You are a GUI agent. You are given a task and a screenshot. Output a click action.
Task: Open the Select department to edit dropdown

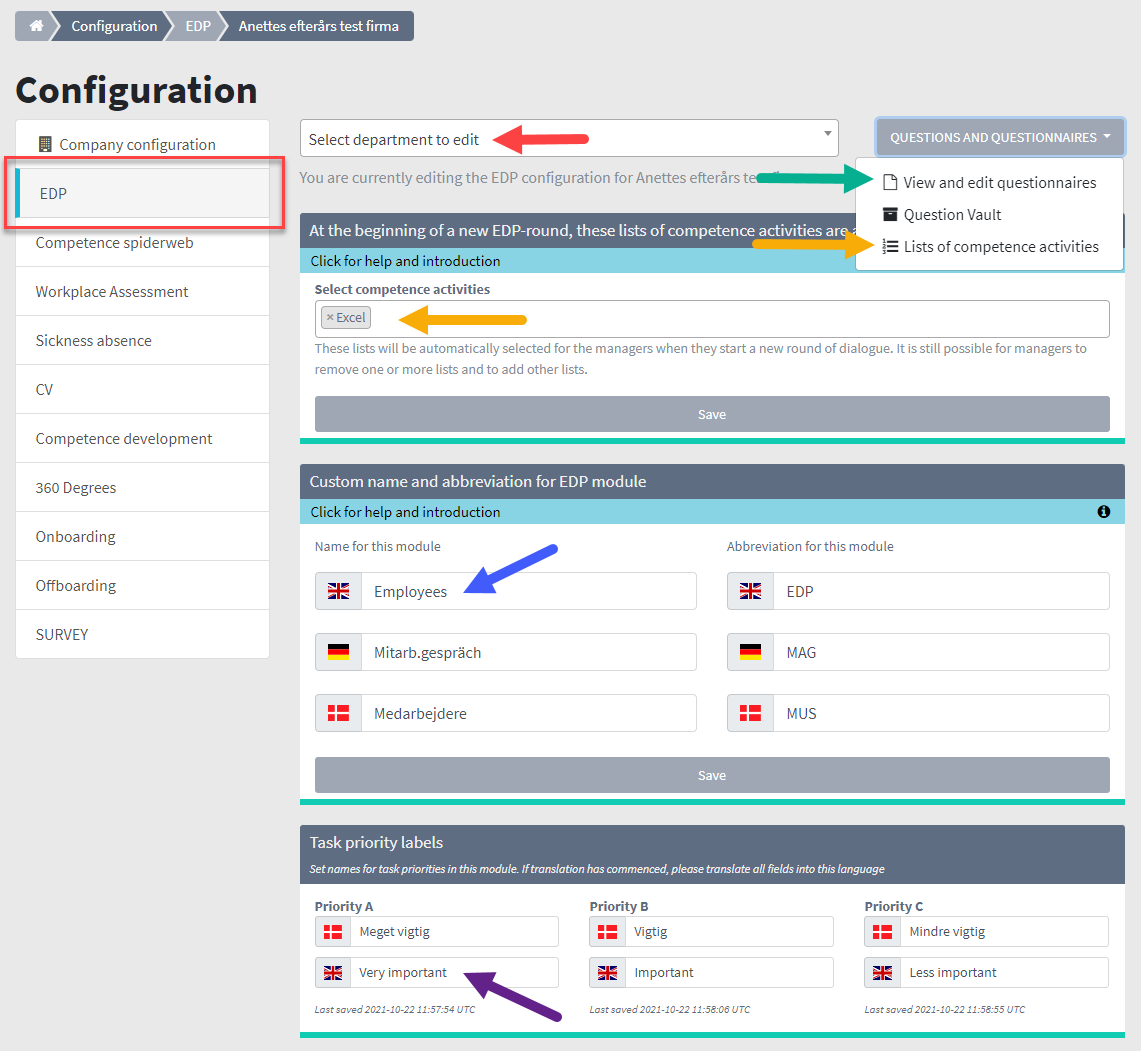click(568, 139)
